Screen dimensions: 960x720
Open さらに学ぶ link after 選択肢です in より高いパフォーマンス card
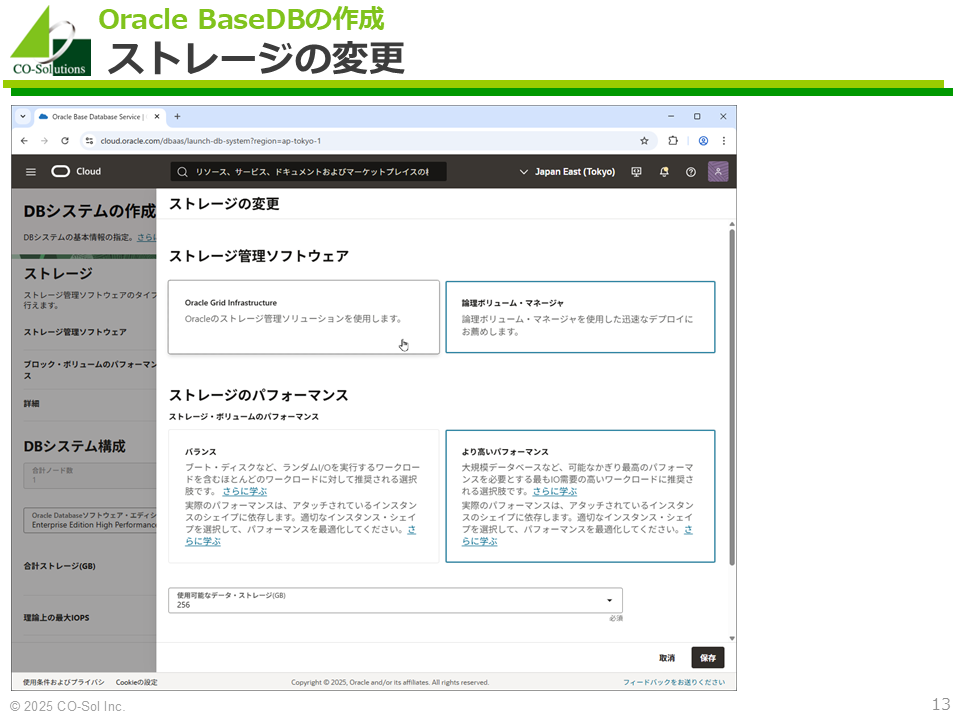tap(555, 492)
